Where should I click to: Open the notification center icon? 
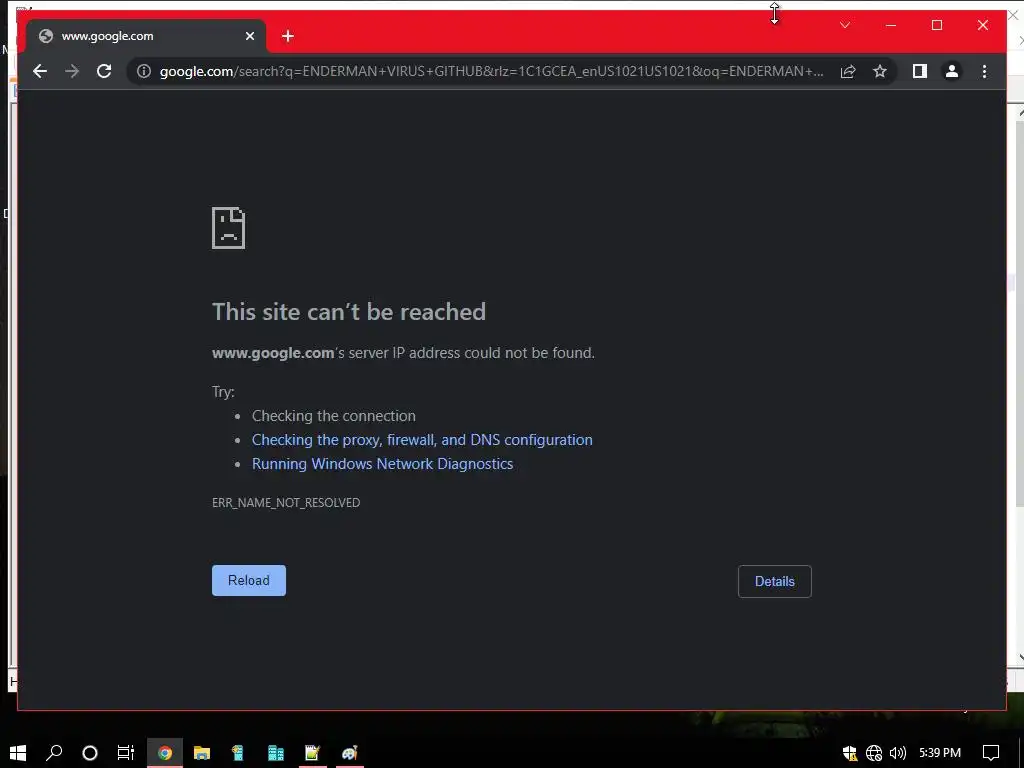991,753
